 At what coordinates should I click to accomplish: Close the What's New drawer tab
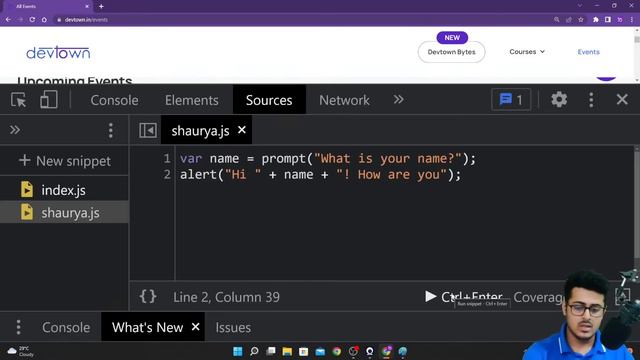[x=196, y=327]
